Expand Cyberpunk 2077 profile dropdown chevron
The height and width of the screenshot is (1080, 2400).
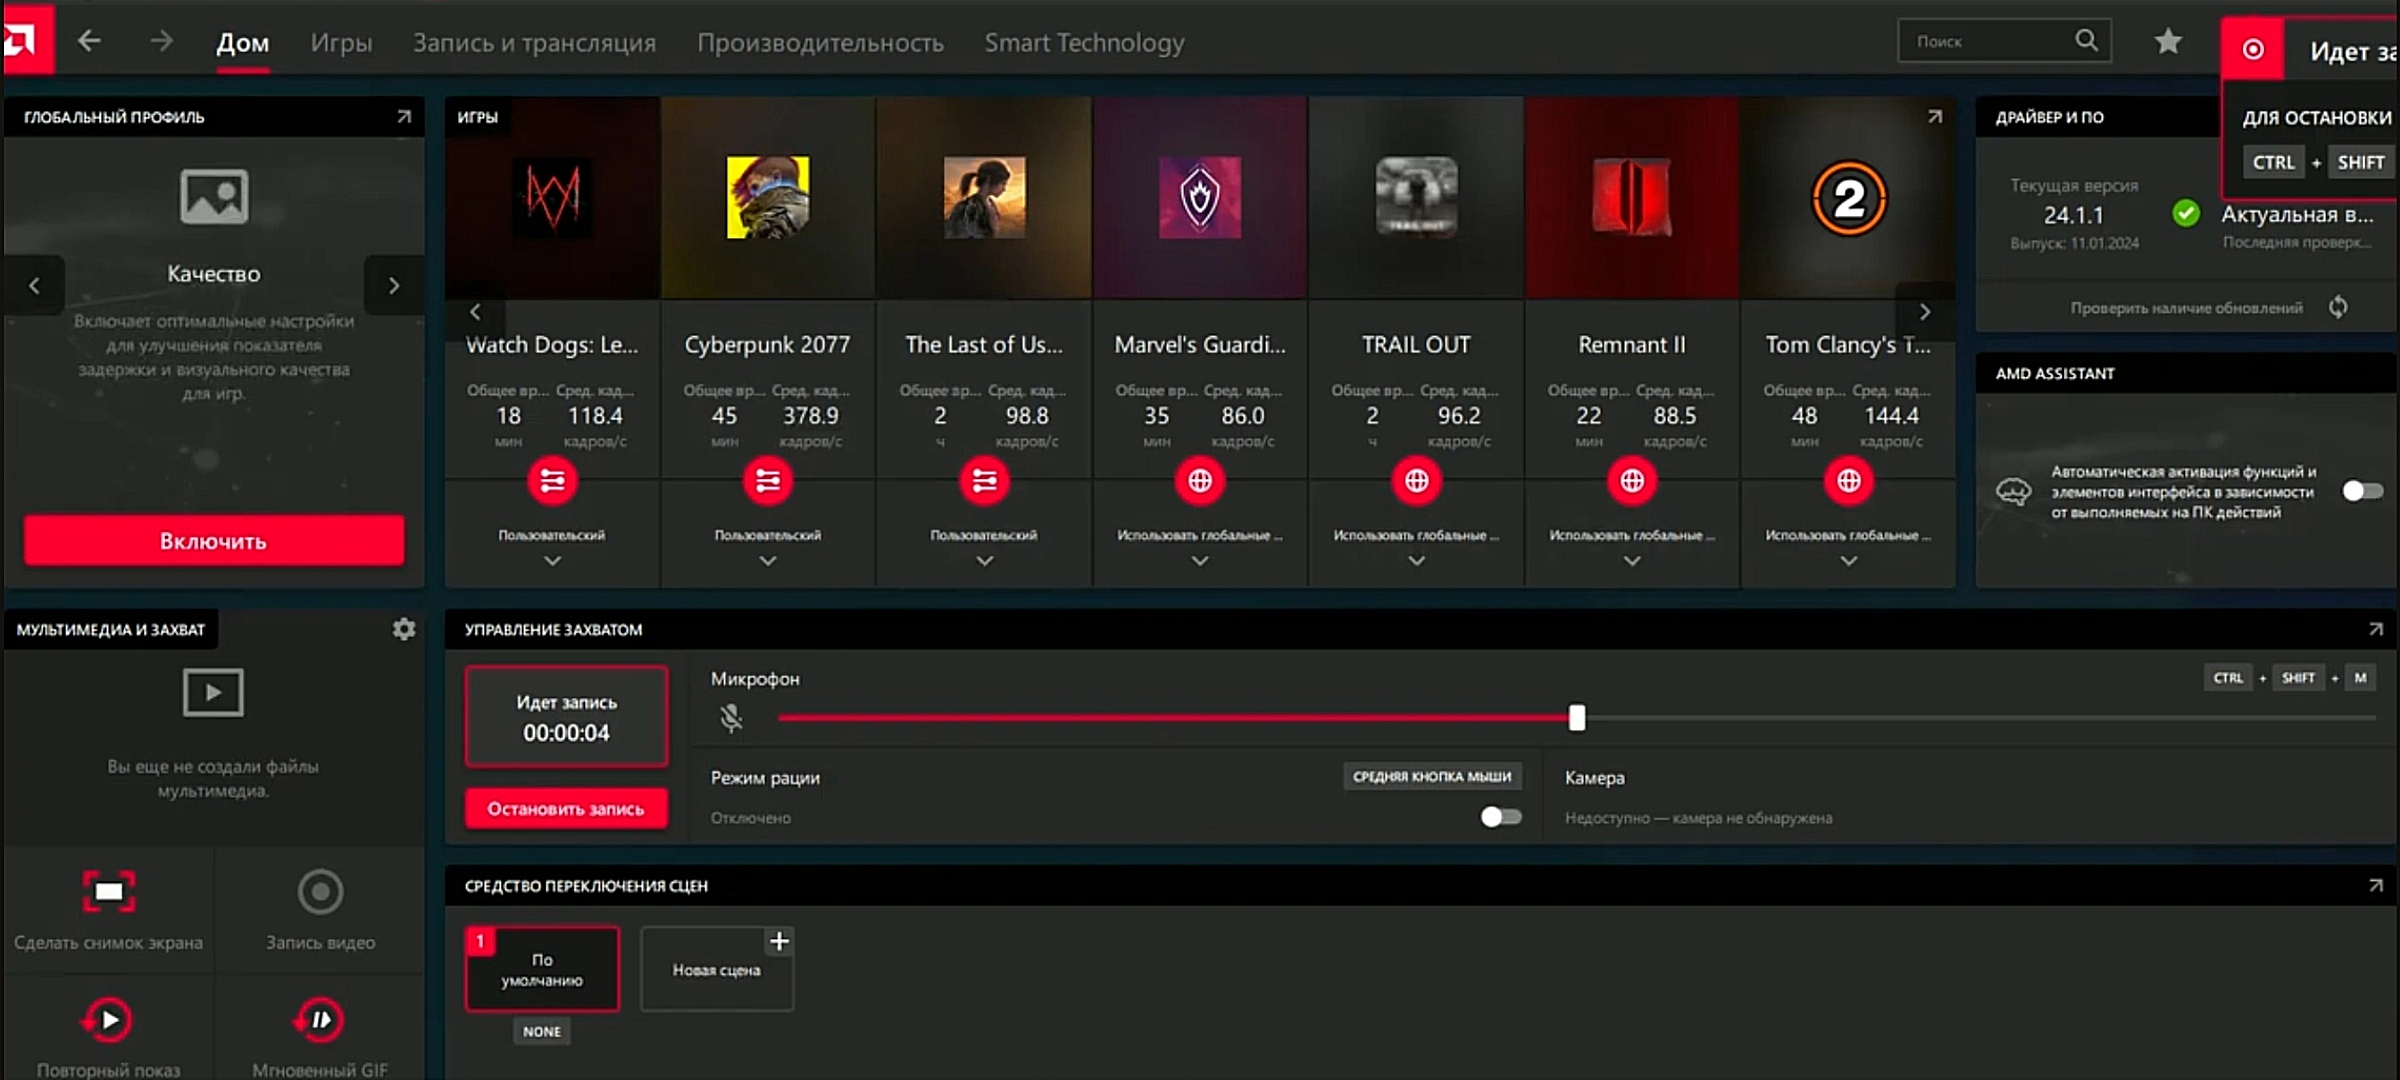(768, 561)
